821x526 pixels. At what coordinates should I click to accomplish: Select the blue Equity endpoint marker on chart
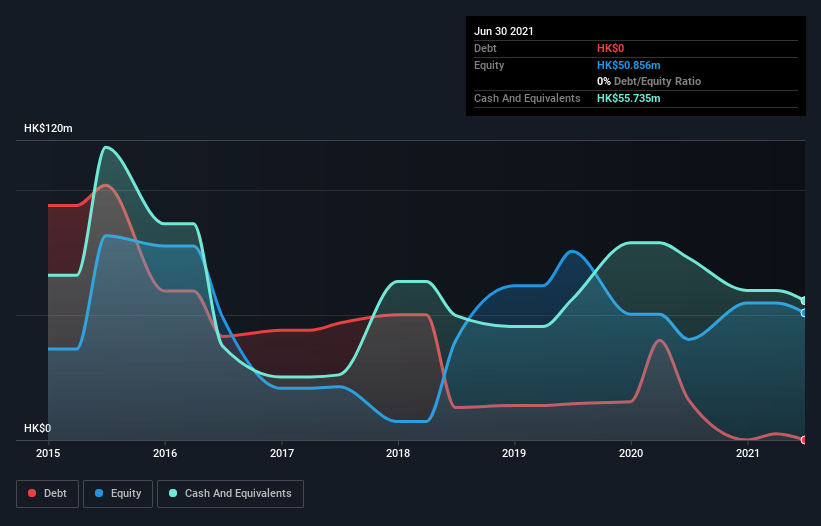coord(804,313)
